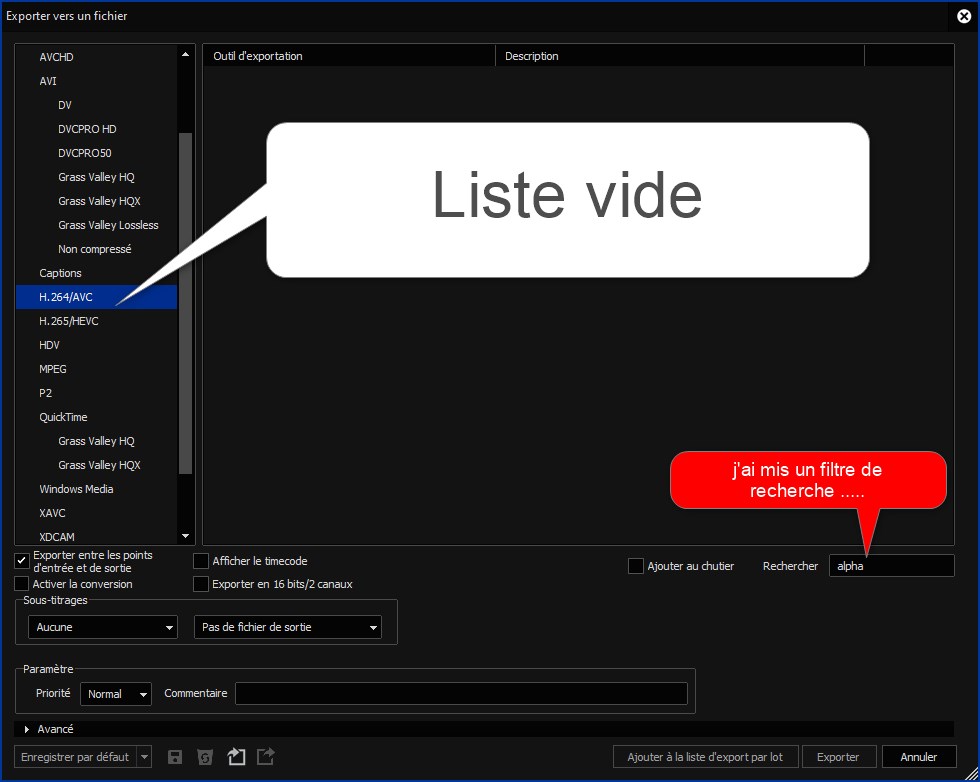The width and height of the screenshot is (980, 782).
Task: Uncheck 'Exporter entre les points d'entrée et de sortie'
Action: [22, 561]
